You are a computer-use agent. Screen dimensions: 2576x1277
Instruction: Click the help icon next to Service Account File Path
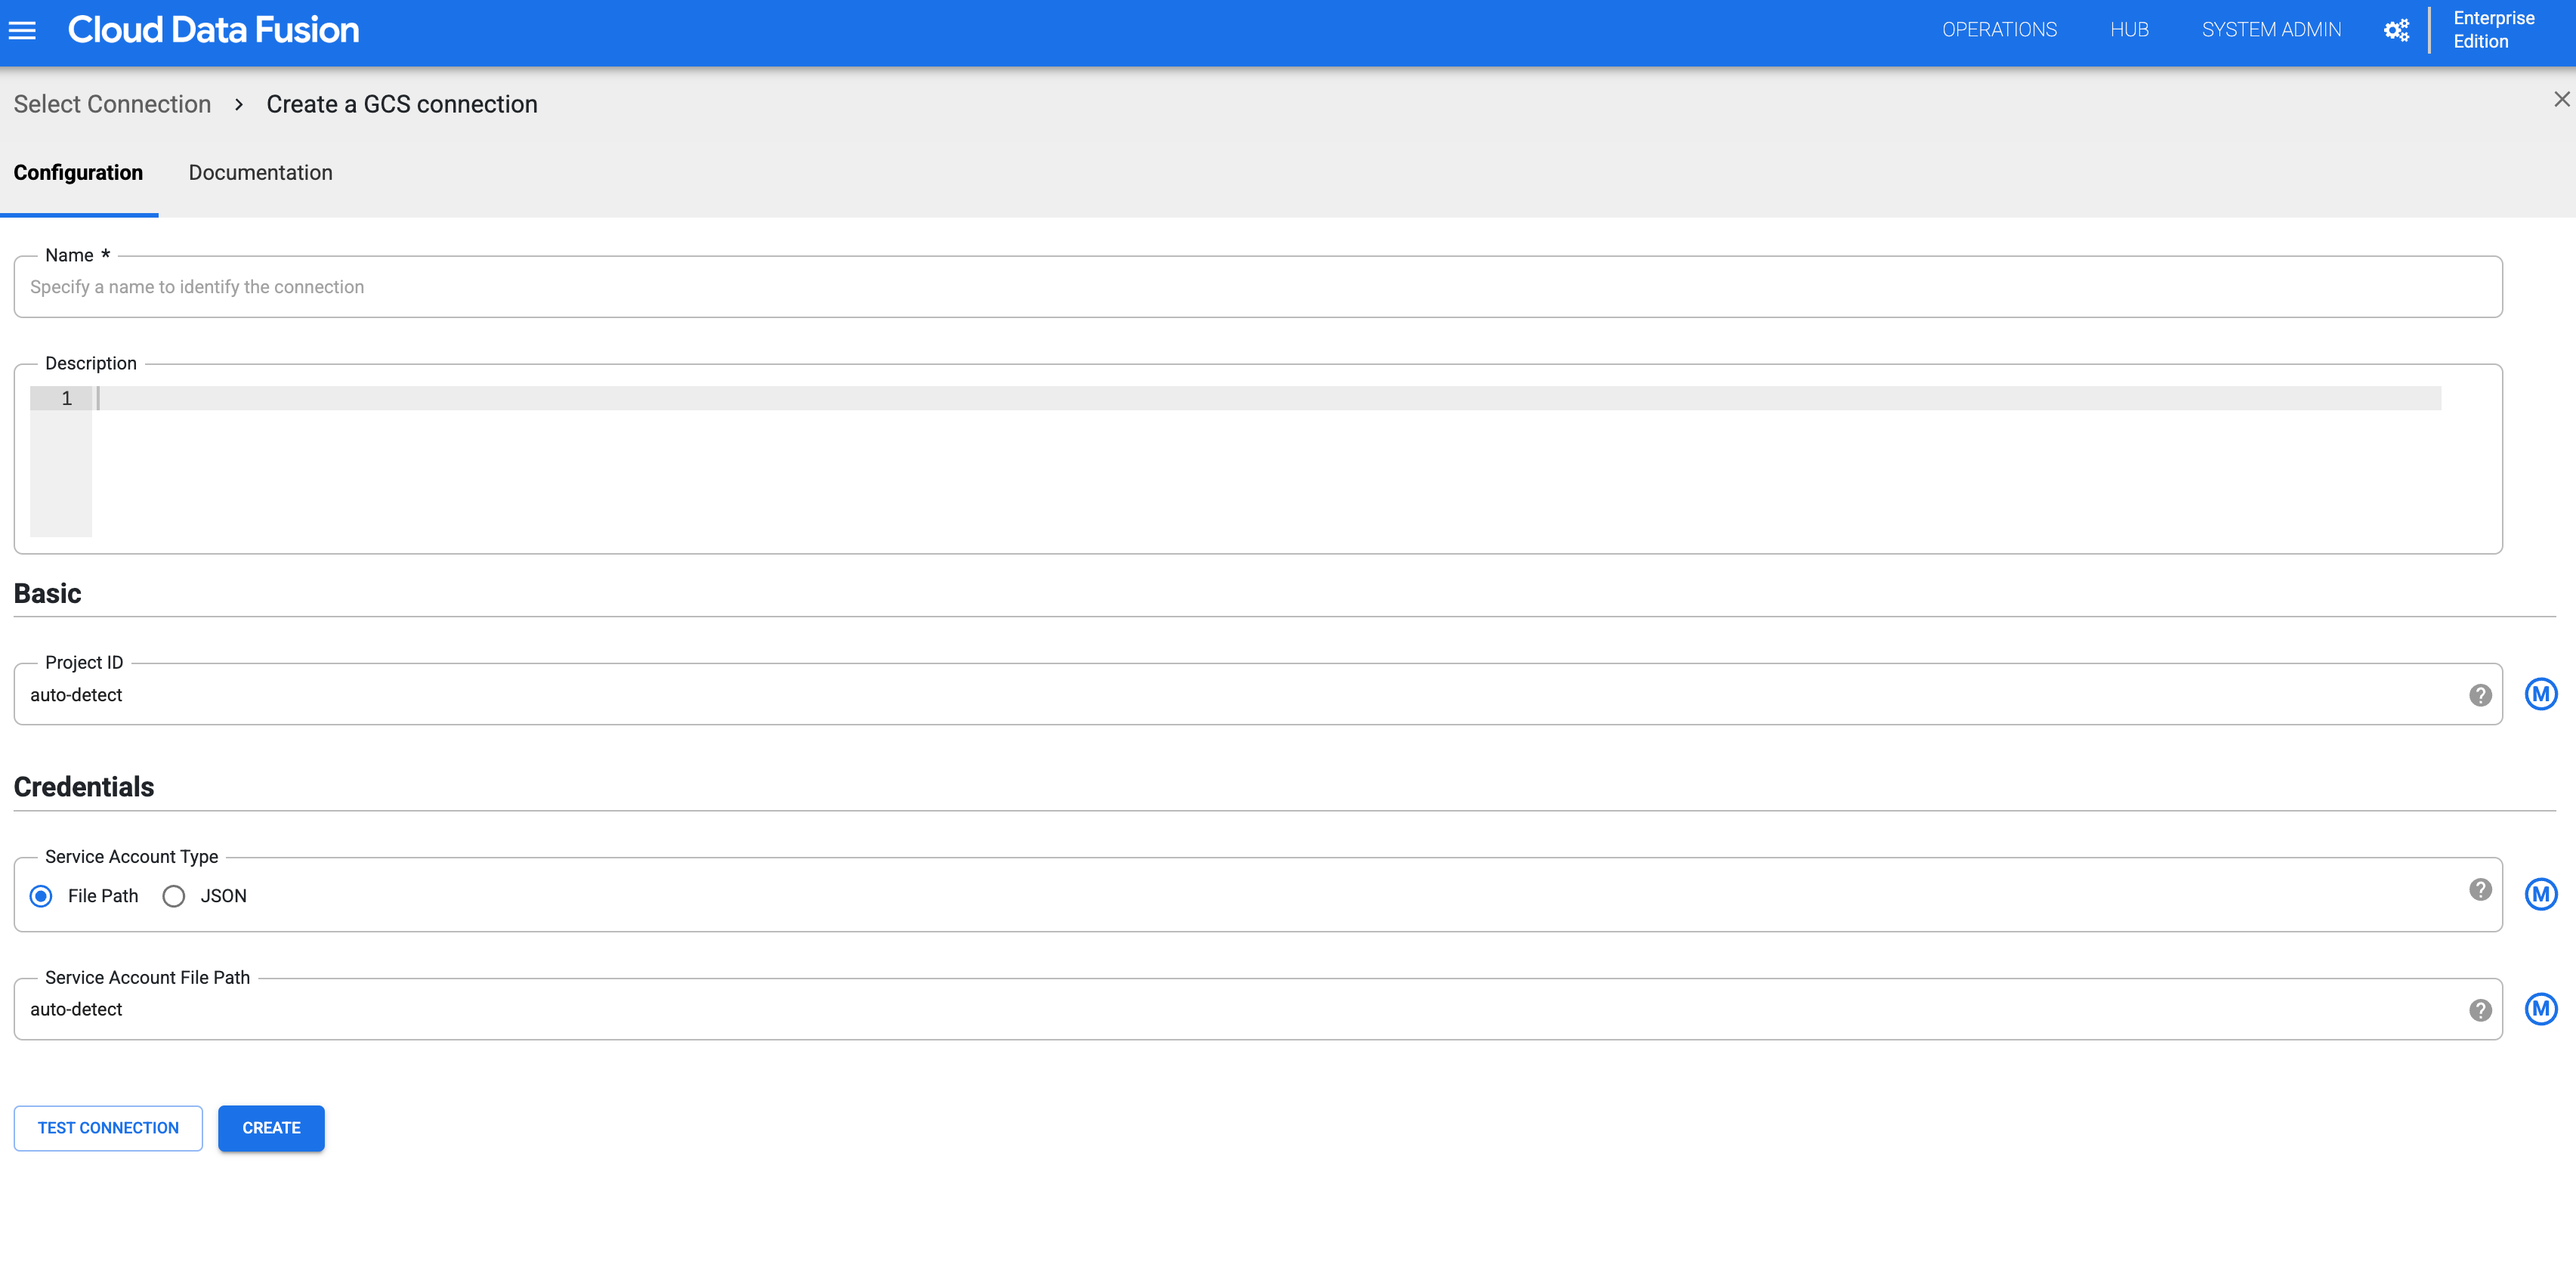tap(2479, 1007)
